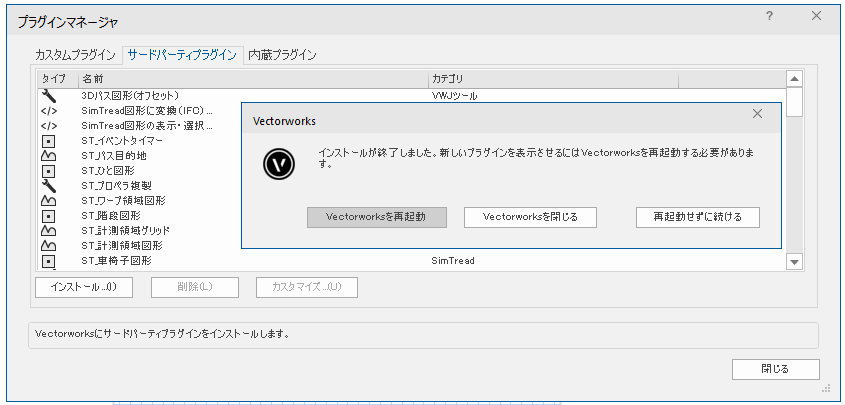Click the wrench icon beside 3Dパス図形(オフセット)
The height and width of the screenshot is (405, 845).
pyautogui.click(x=49, y=96)
